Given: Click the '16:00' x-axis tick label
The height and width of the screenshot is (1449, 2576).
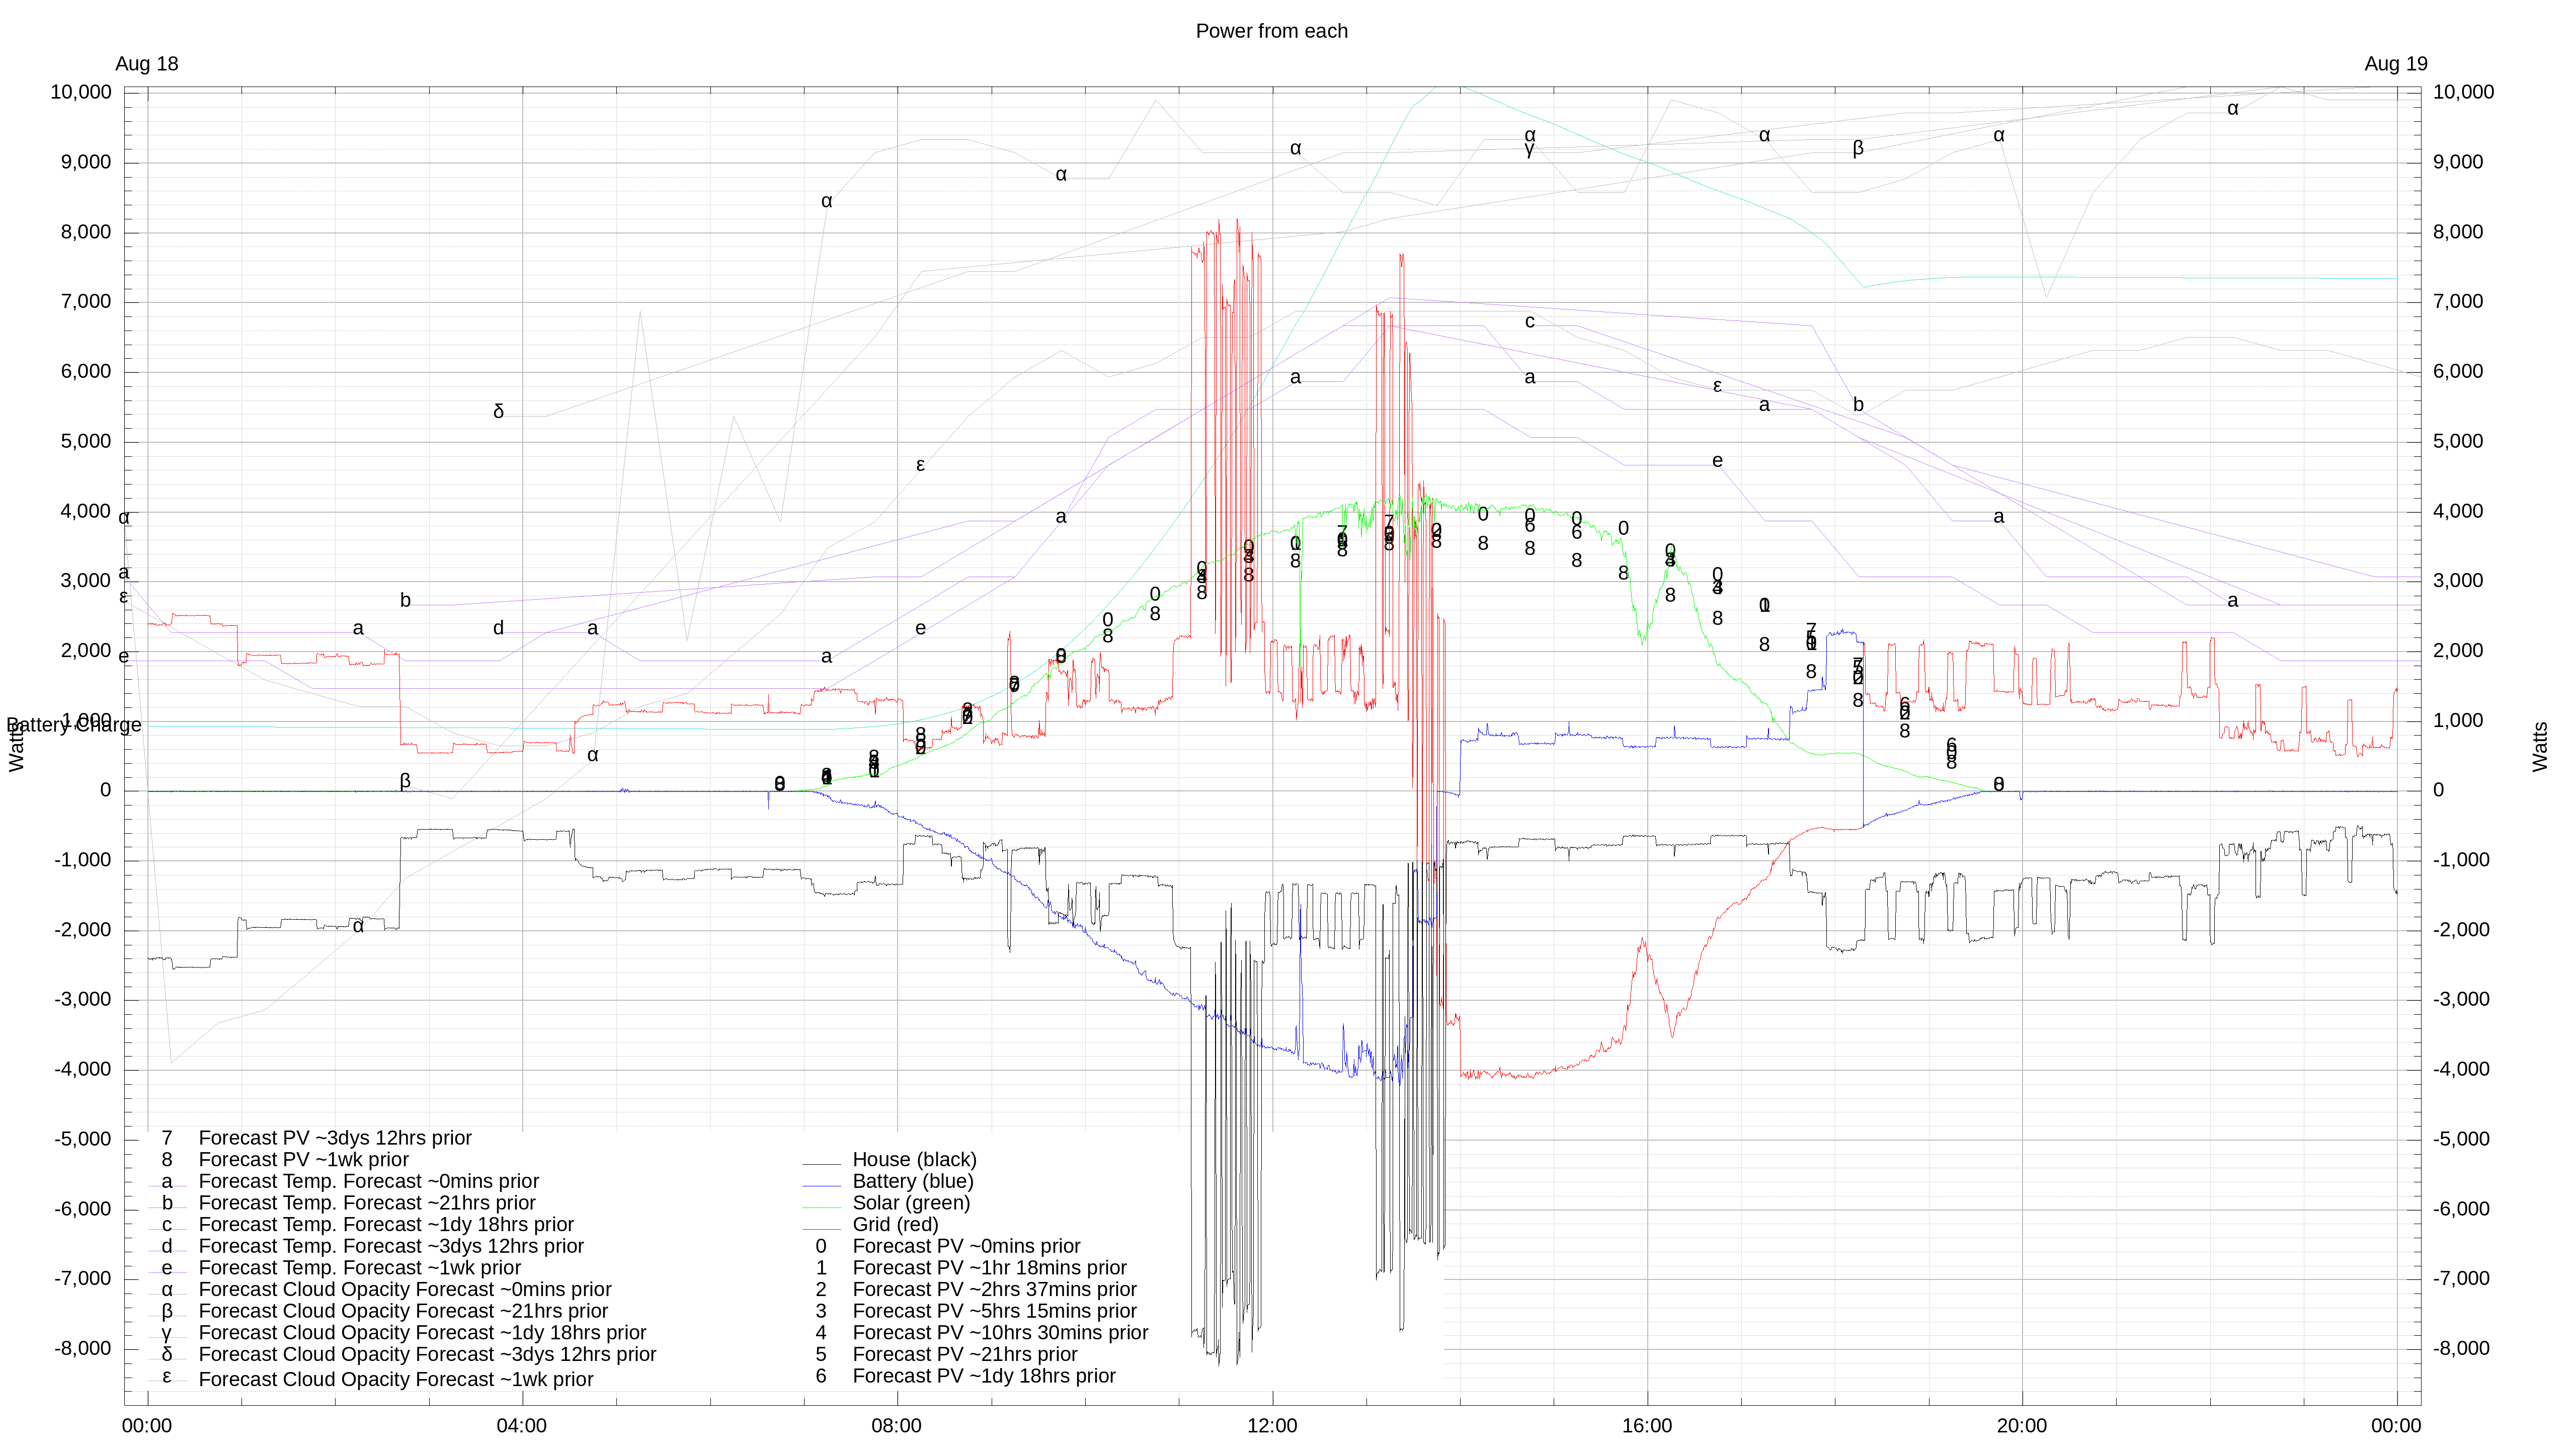Looking at the screenshot, I should click(x=1647, y=1426).
